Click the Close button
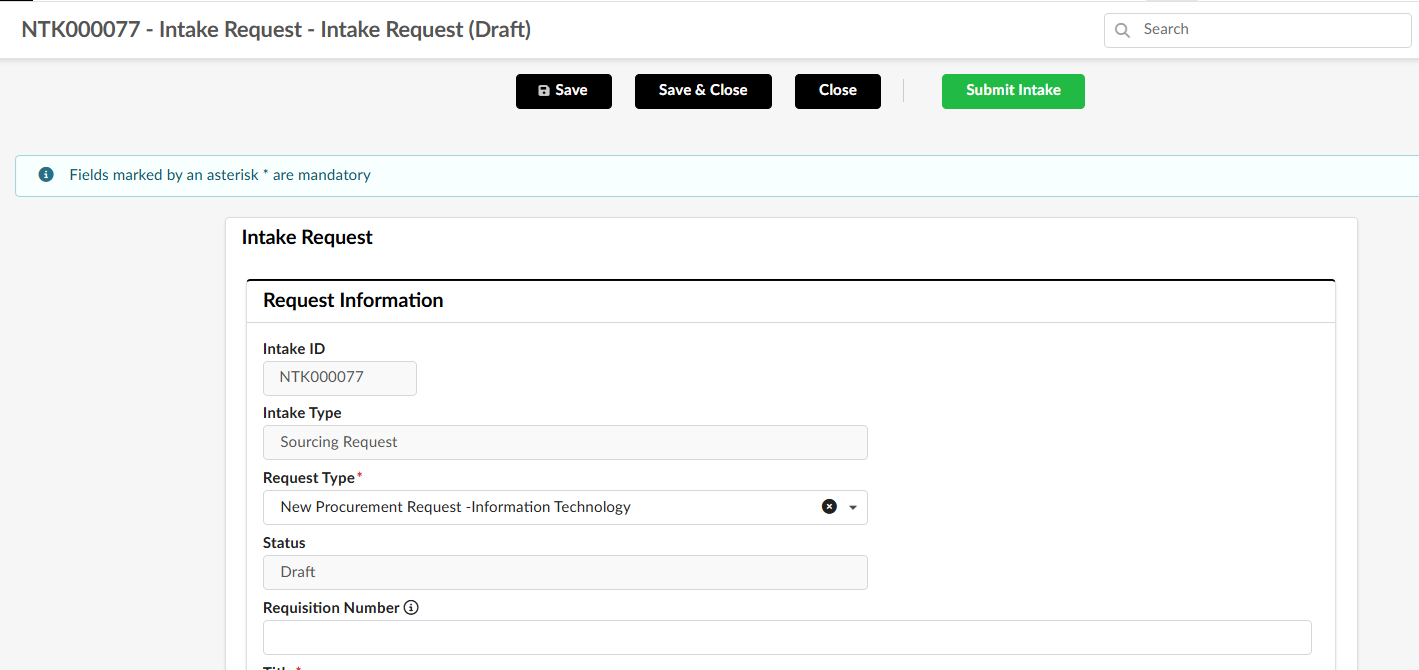Viewport: 1419px width, 670px height. 837,91
